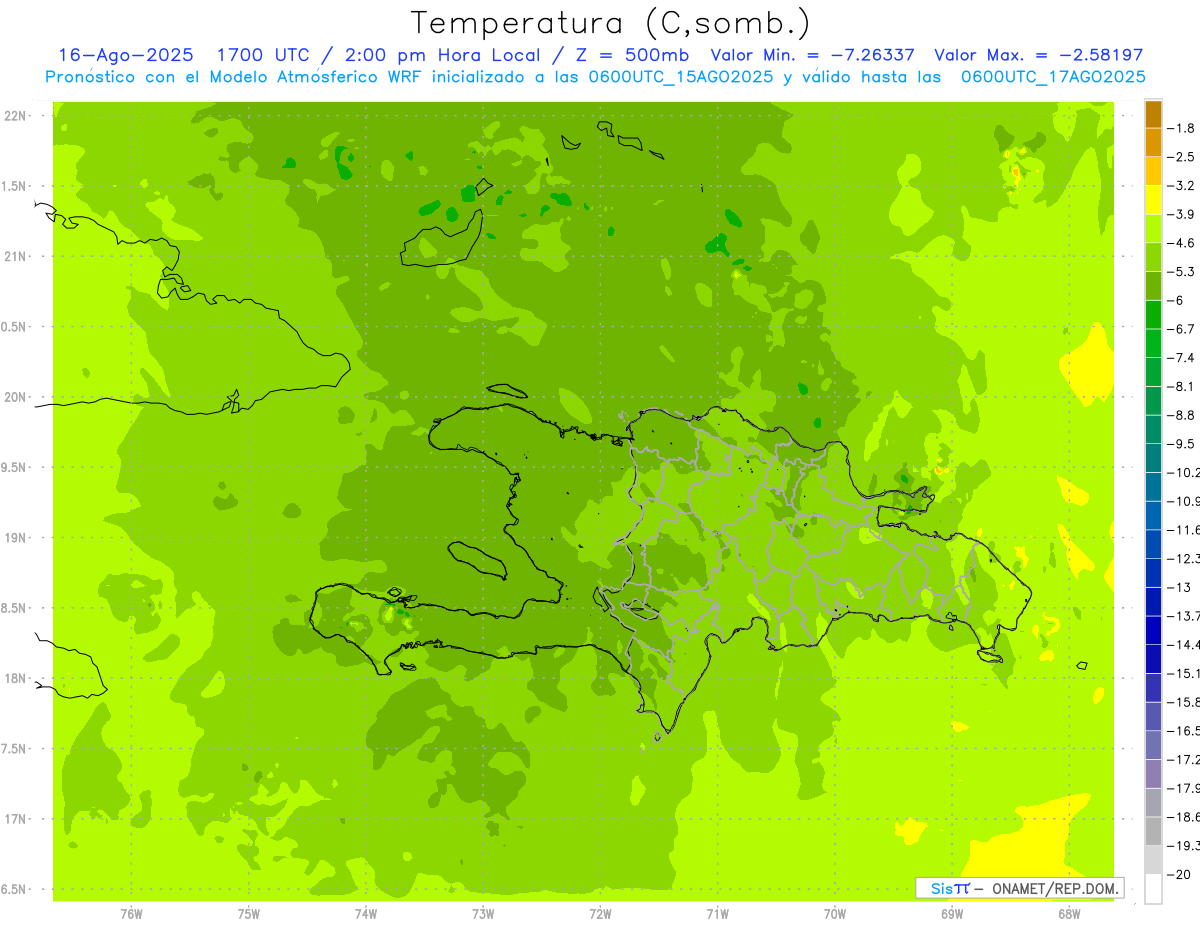1200x927 pixels.
Task: Click the "Valor Min. = -7.26337" value
Action: (x=813, y=55)
